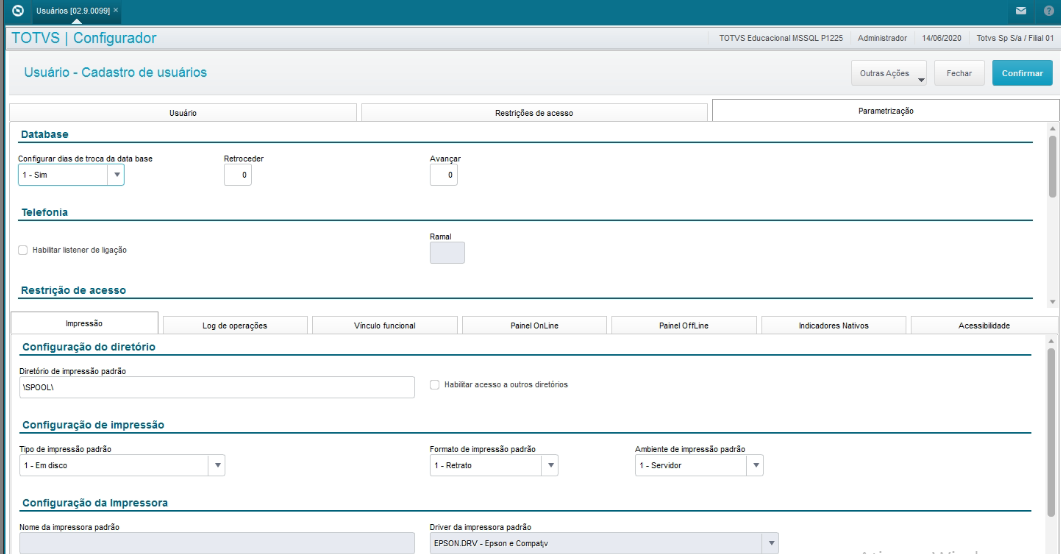Click the upper panel scrollbar down arrow
The image size is (1061, 554).
pos(1052,302)
